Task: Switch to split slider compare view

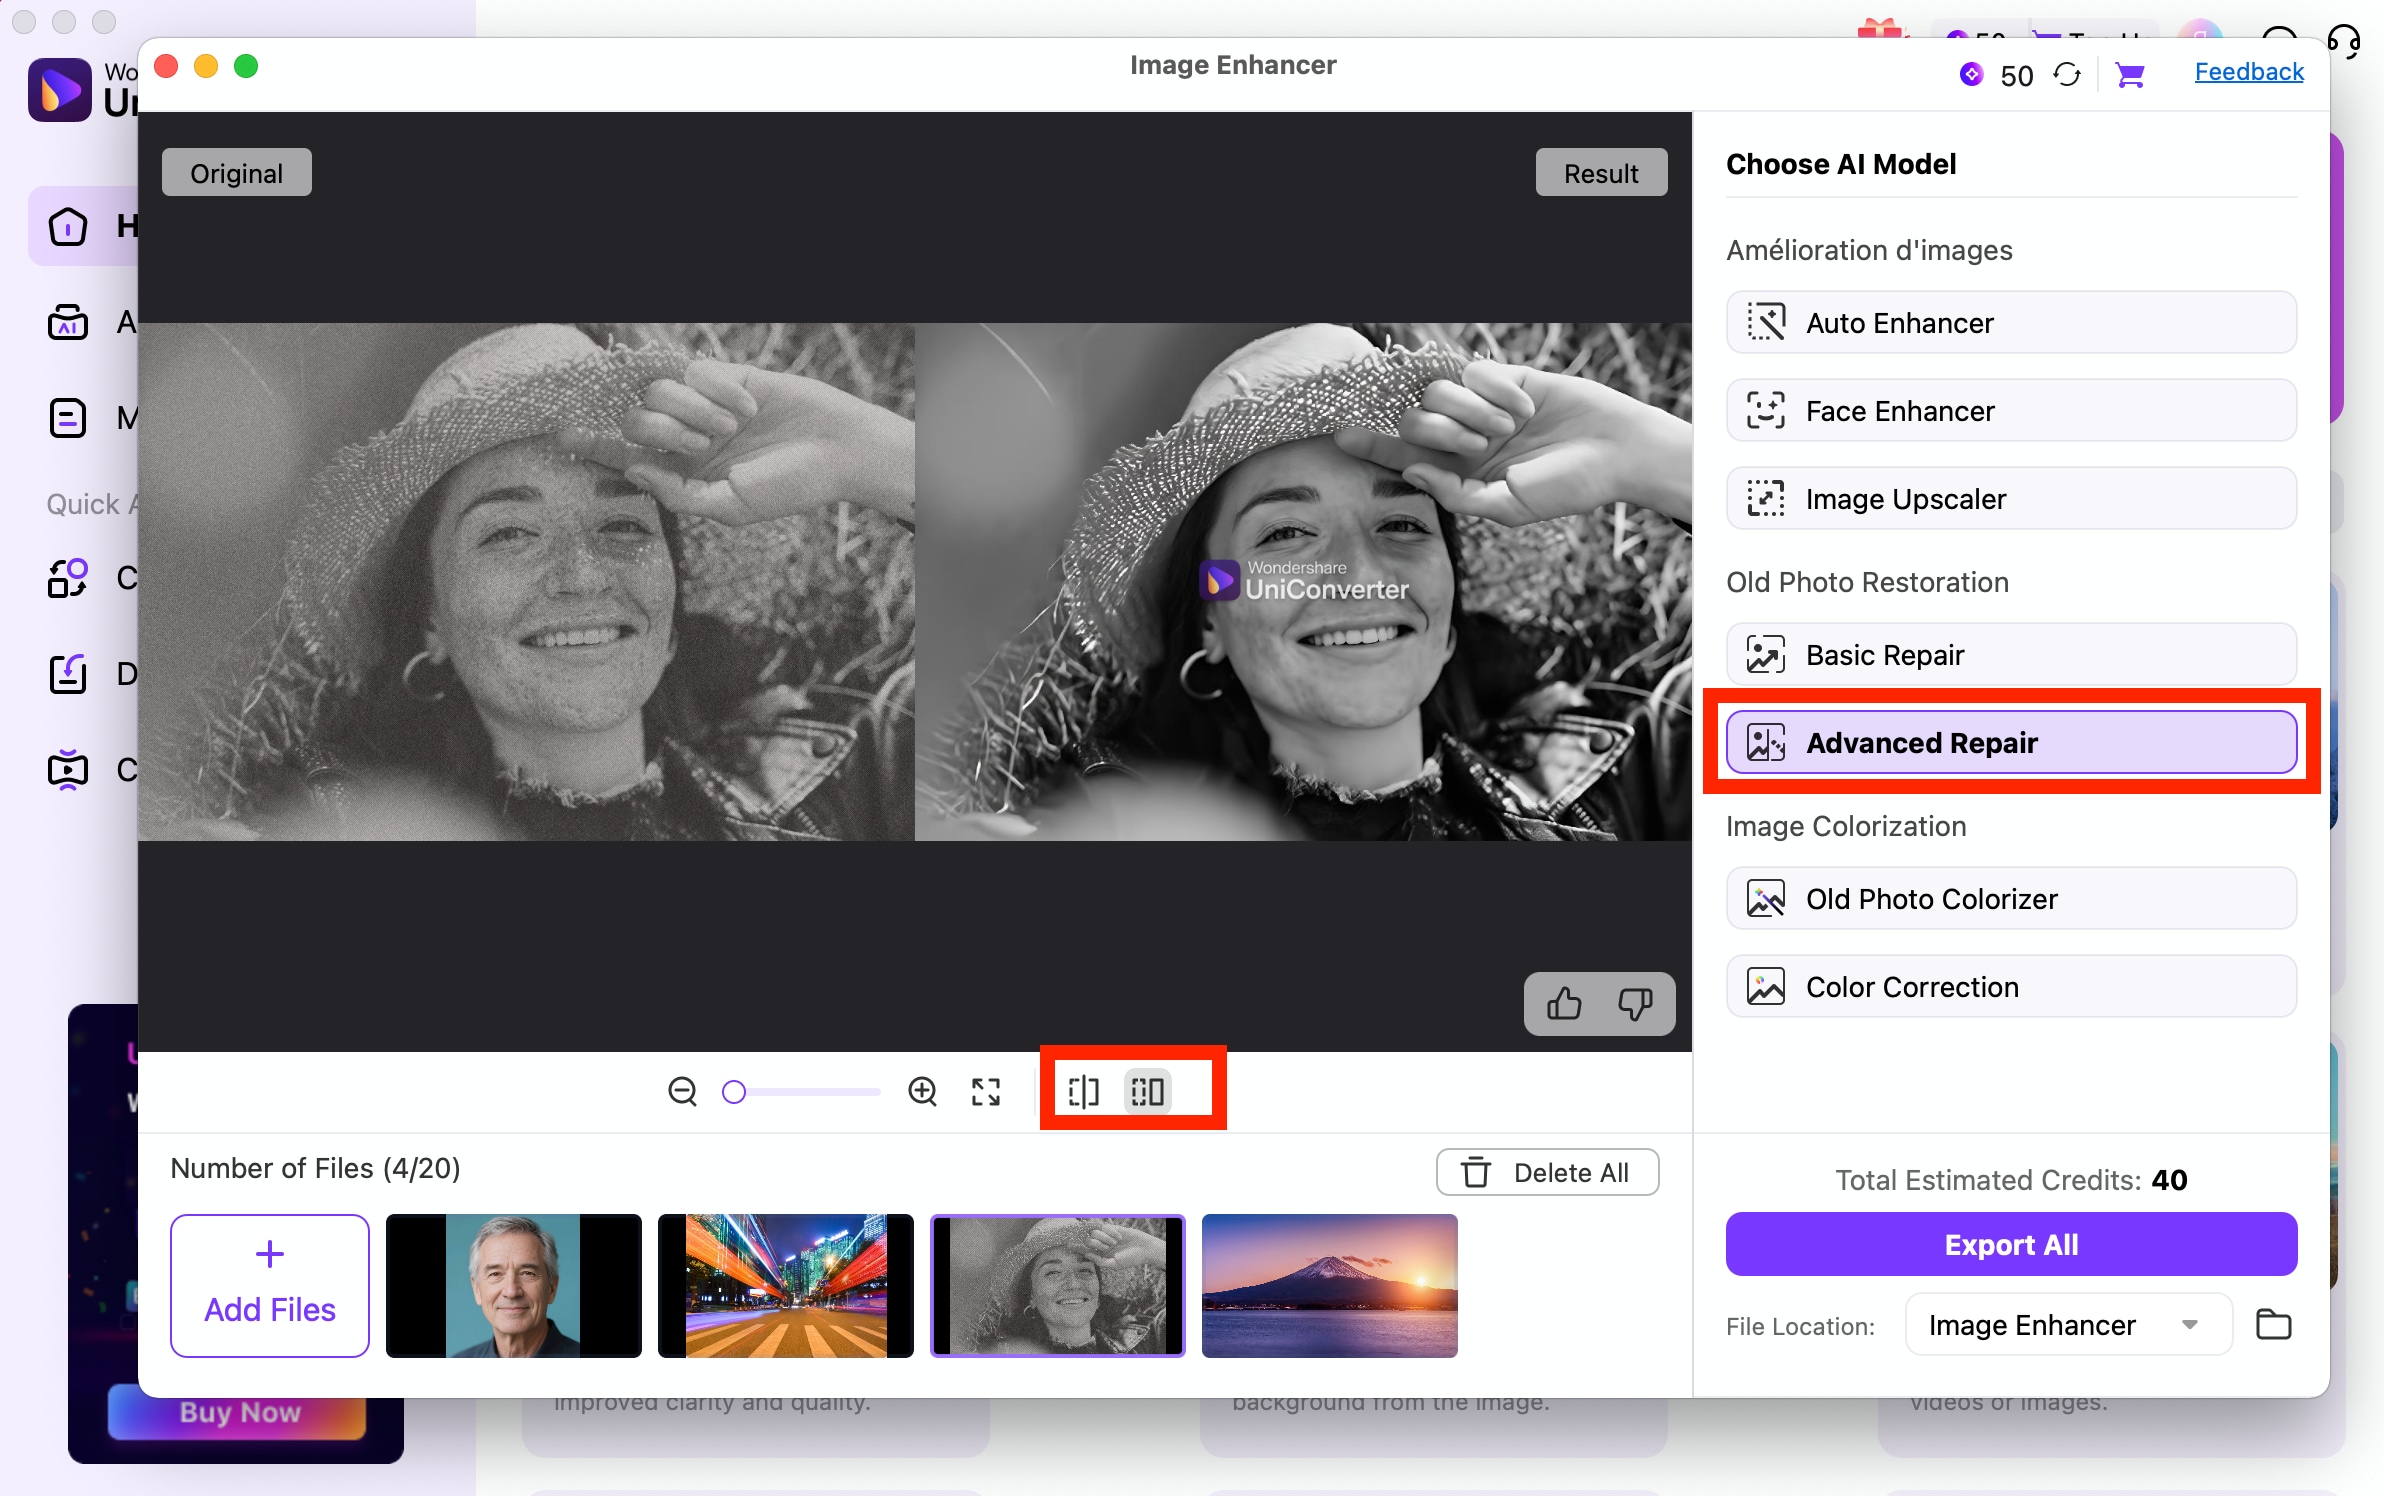Action: (x=1083, y=1091)
